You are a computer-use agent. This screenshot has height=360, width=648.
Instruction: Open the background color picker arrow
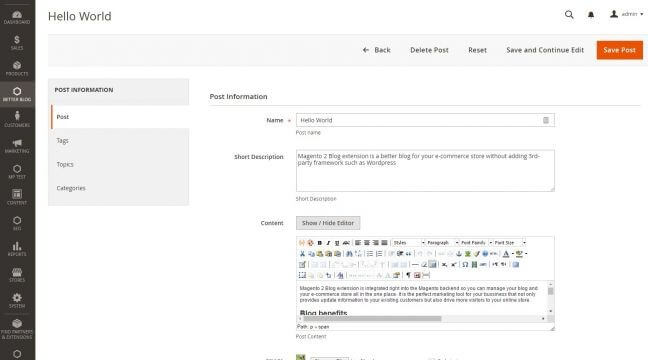coord(526,253)
